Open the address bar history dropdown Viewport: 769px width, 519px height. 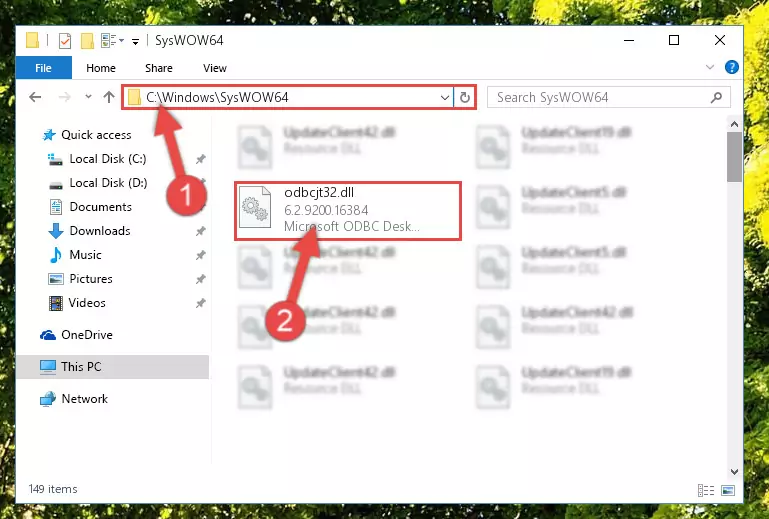(445, 98)
